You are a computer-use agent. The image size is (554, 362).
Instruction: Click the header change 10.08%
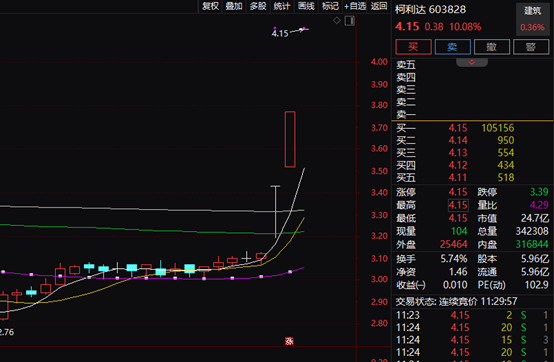click(x=465, y=27)
